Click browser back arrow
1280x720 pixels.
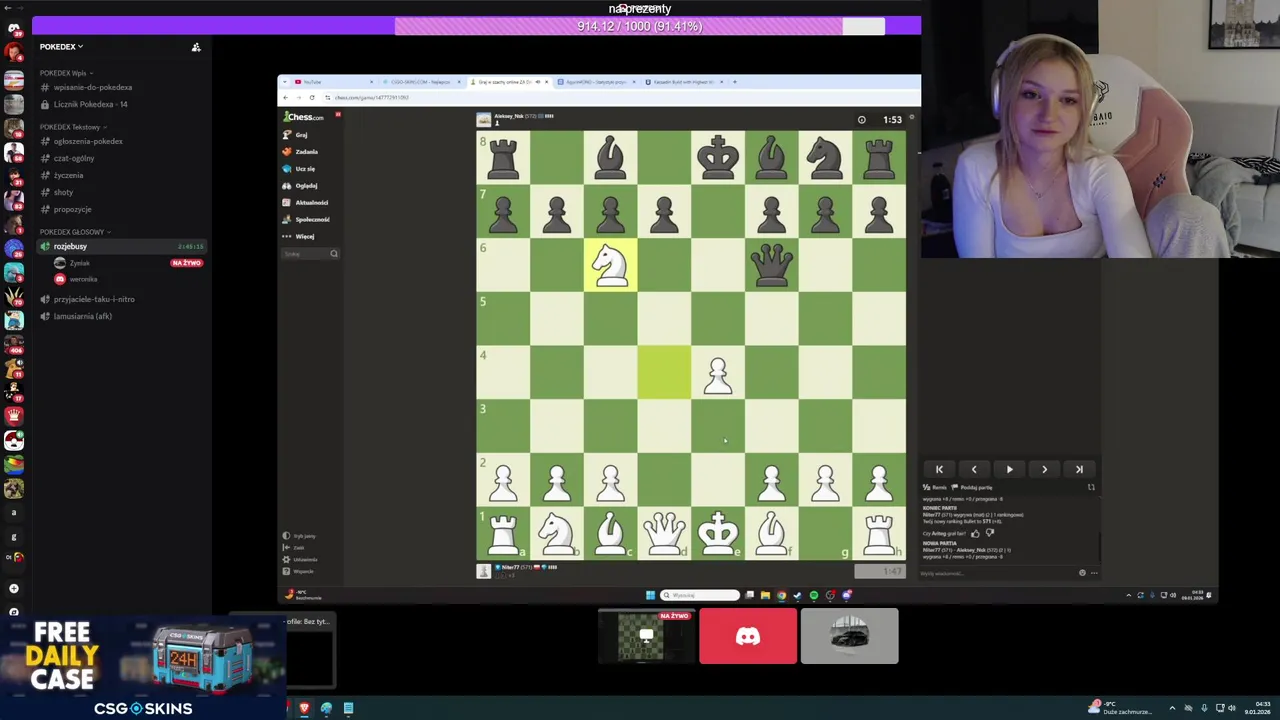click(x=286, y=97)
